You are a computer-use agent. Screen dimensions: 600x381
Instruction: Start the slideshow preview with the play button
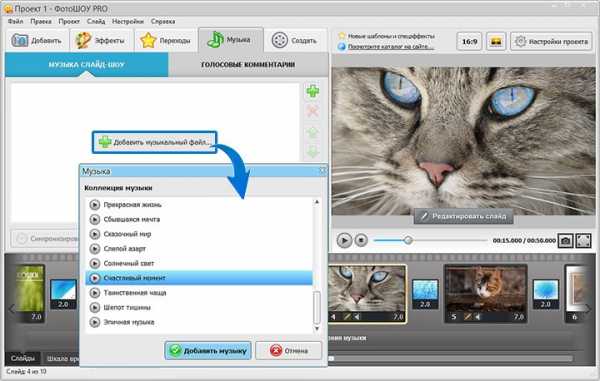pyautogui.click(x=344, y=240)
